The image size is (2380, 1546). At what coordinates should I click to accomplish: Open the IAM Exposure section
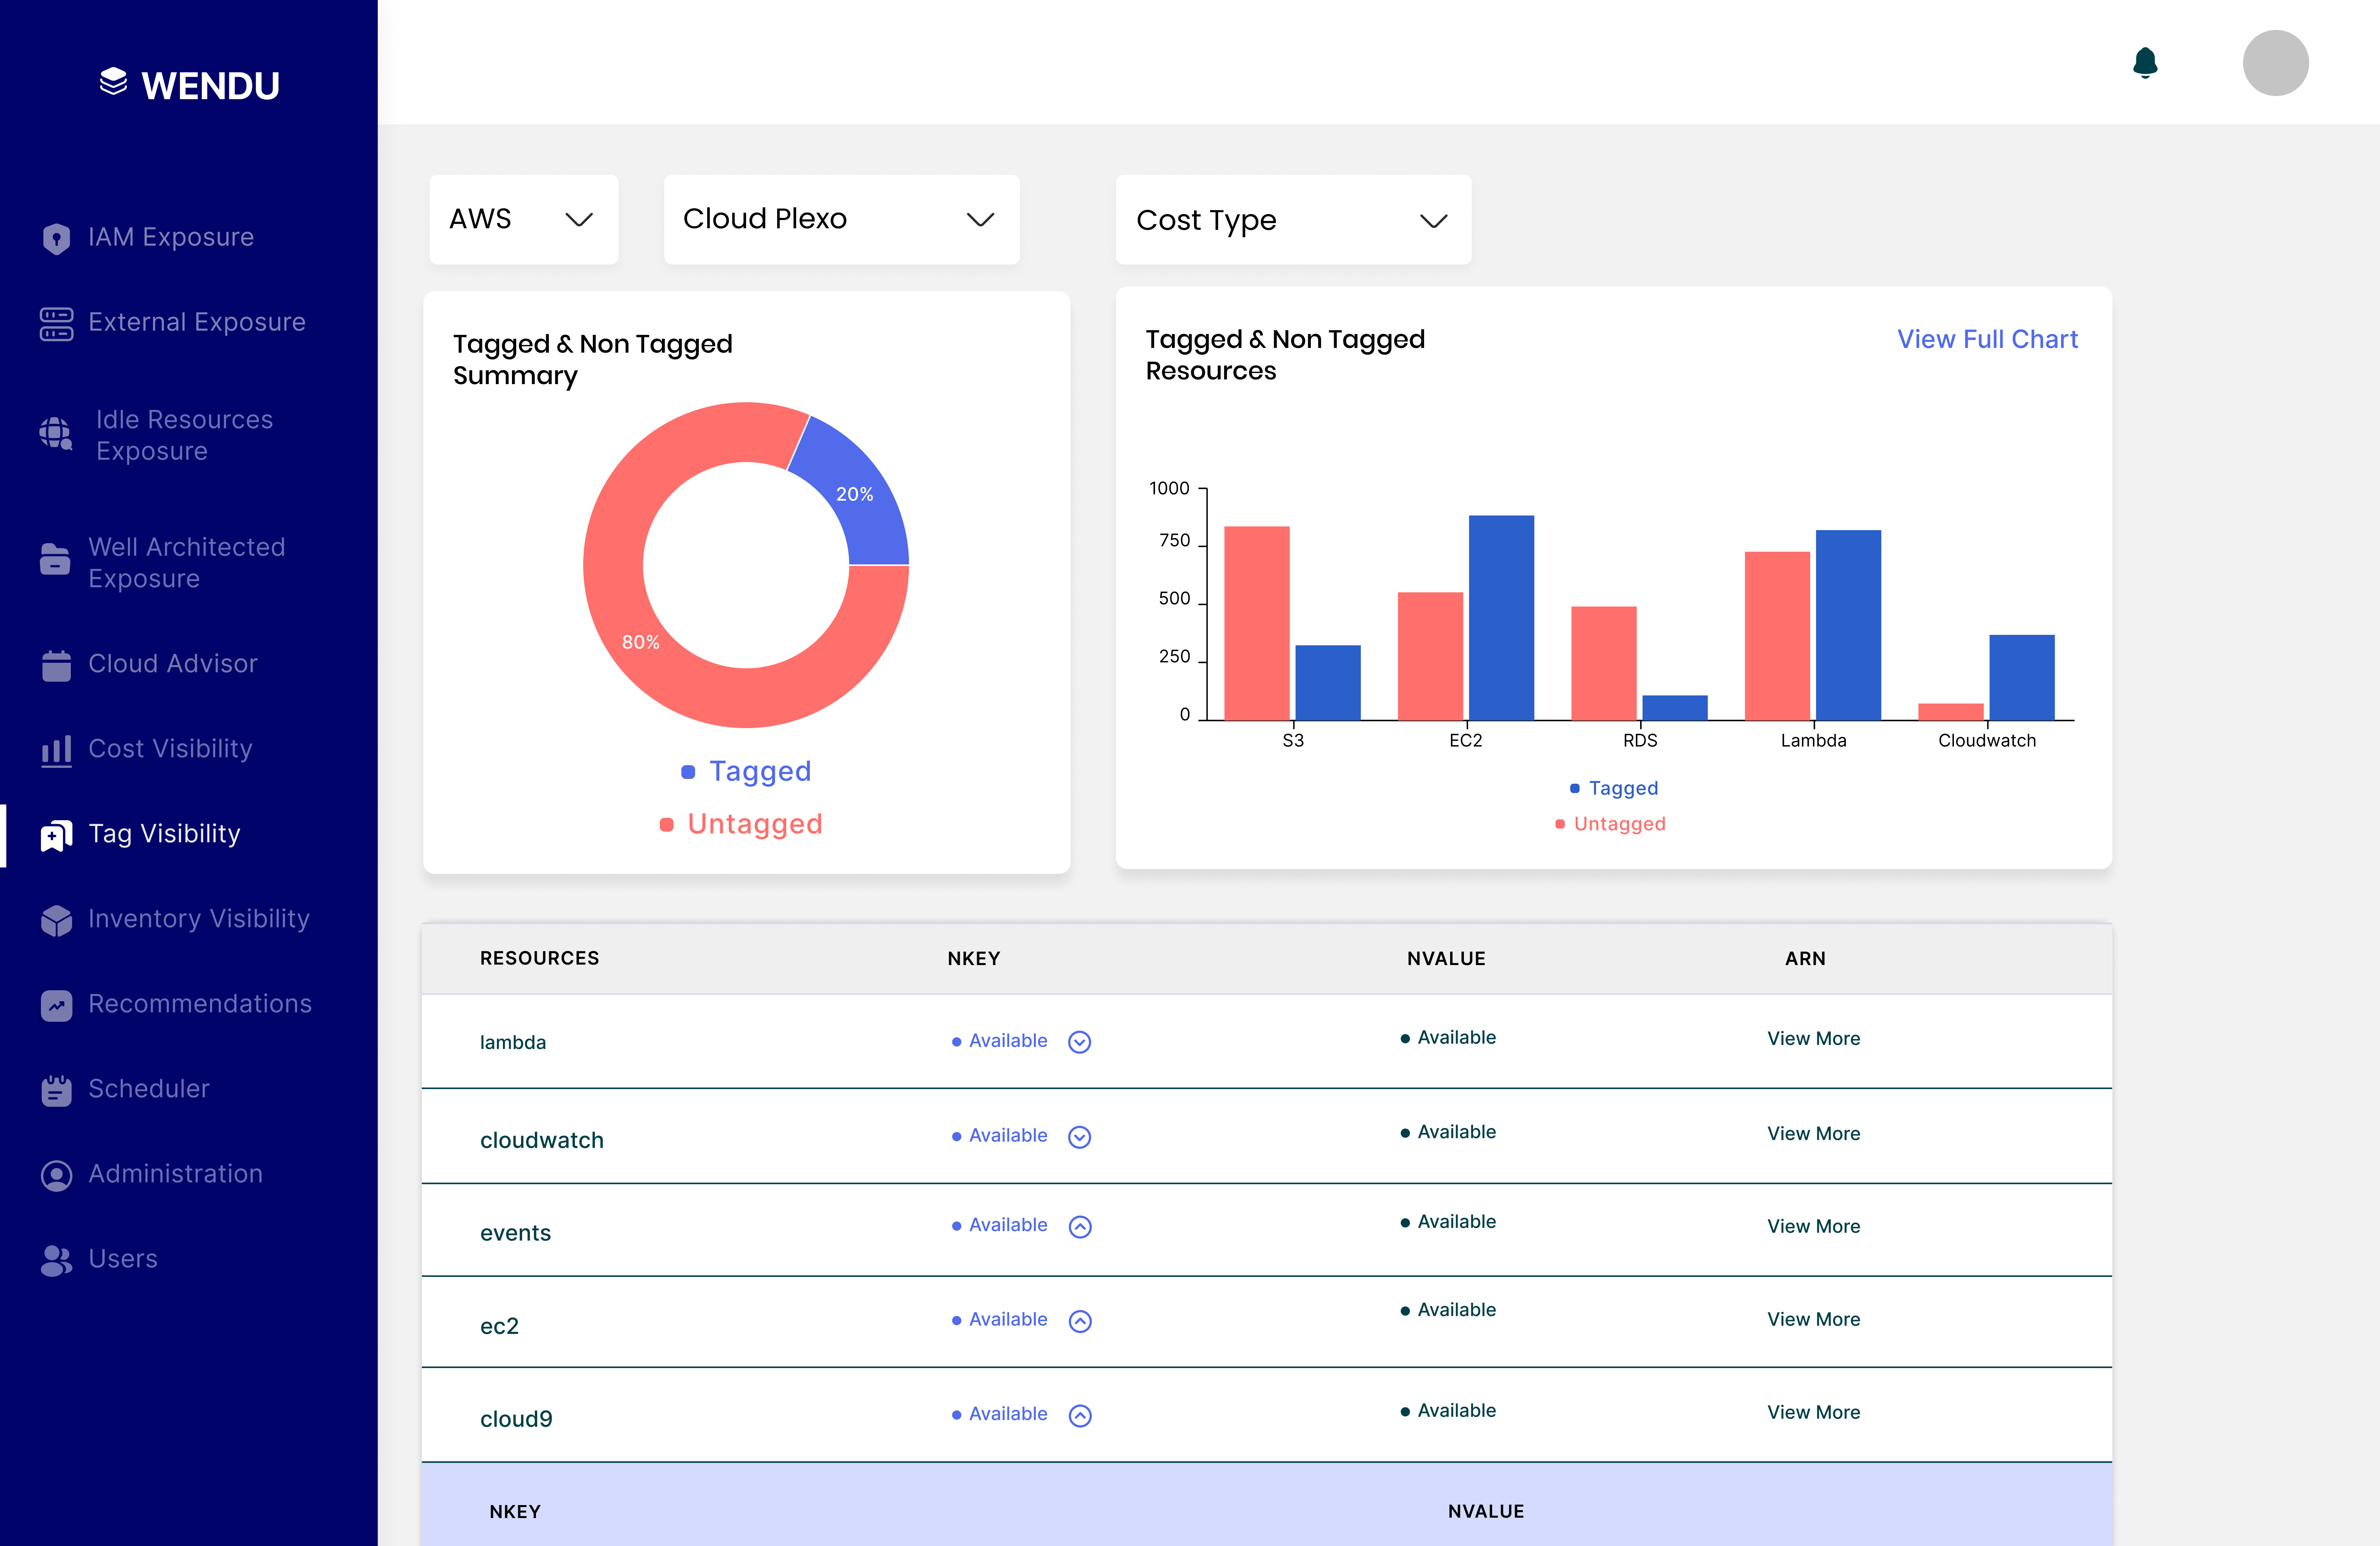click(x=170, y=237)
